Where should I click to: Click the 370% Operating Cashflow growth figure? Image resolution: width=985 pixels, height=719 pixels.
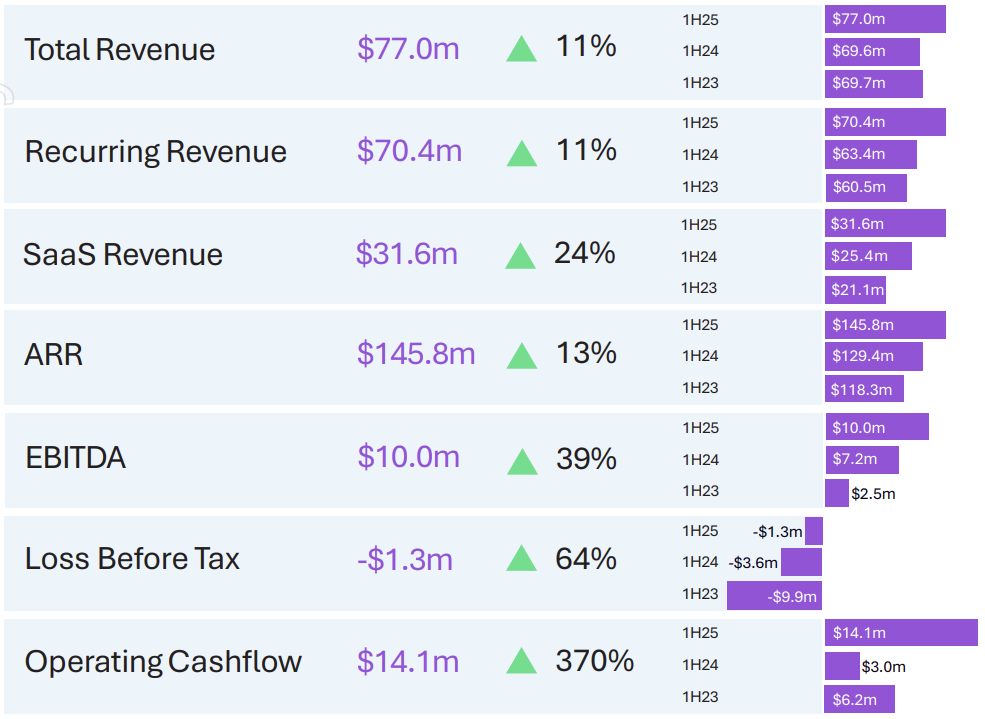point(594,661)
